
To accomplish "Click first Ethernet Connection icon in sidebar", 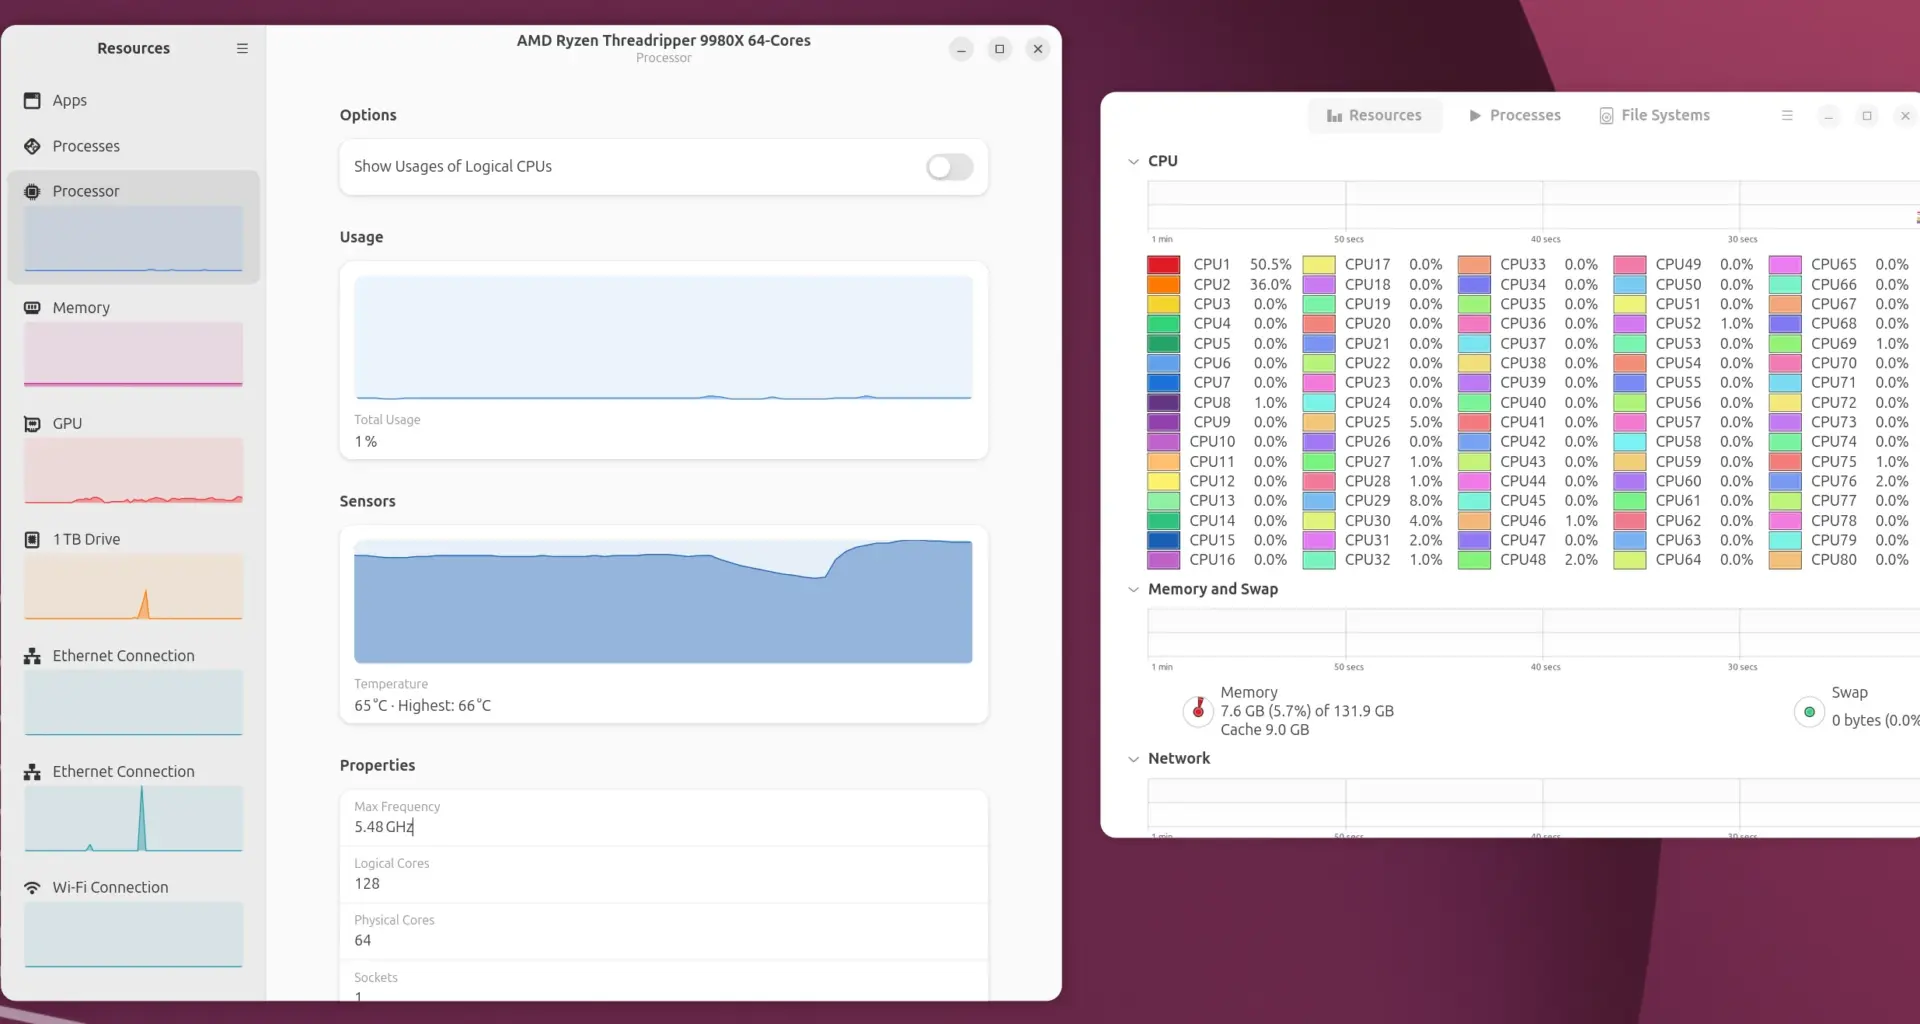I will [x=32, y=655].
